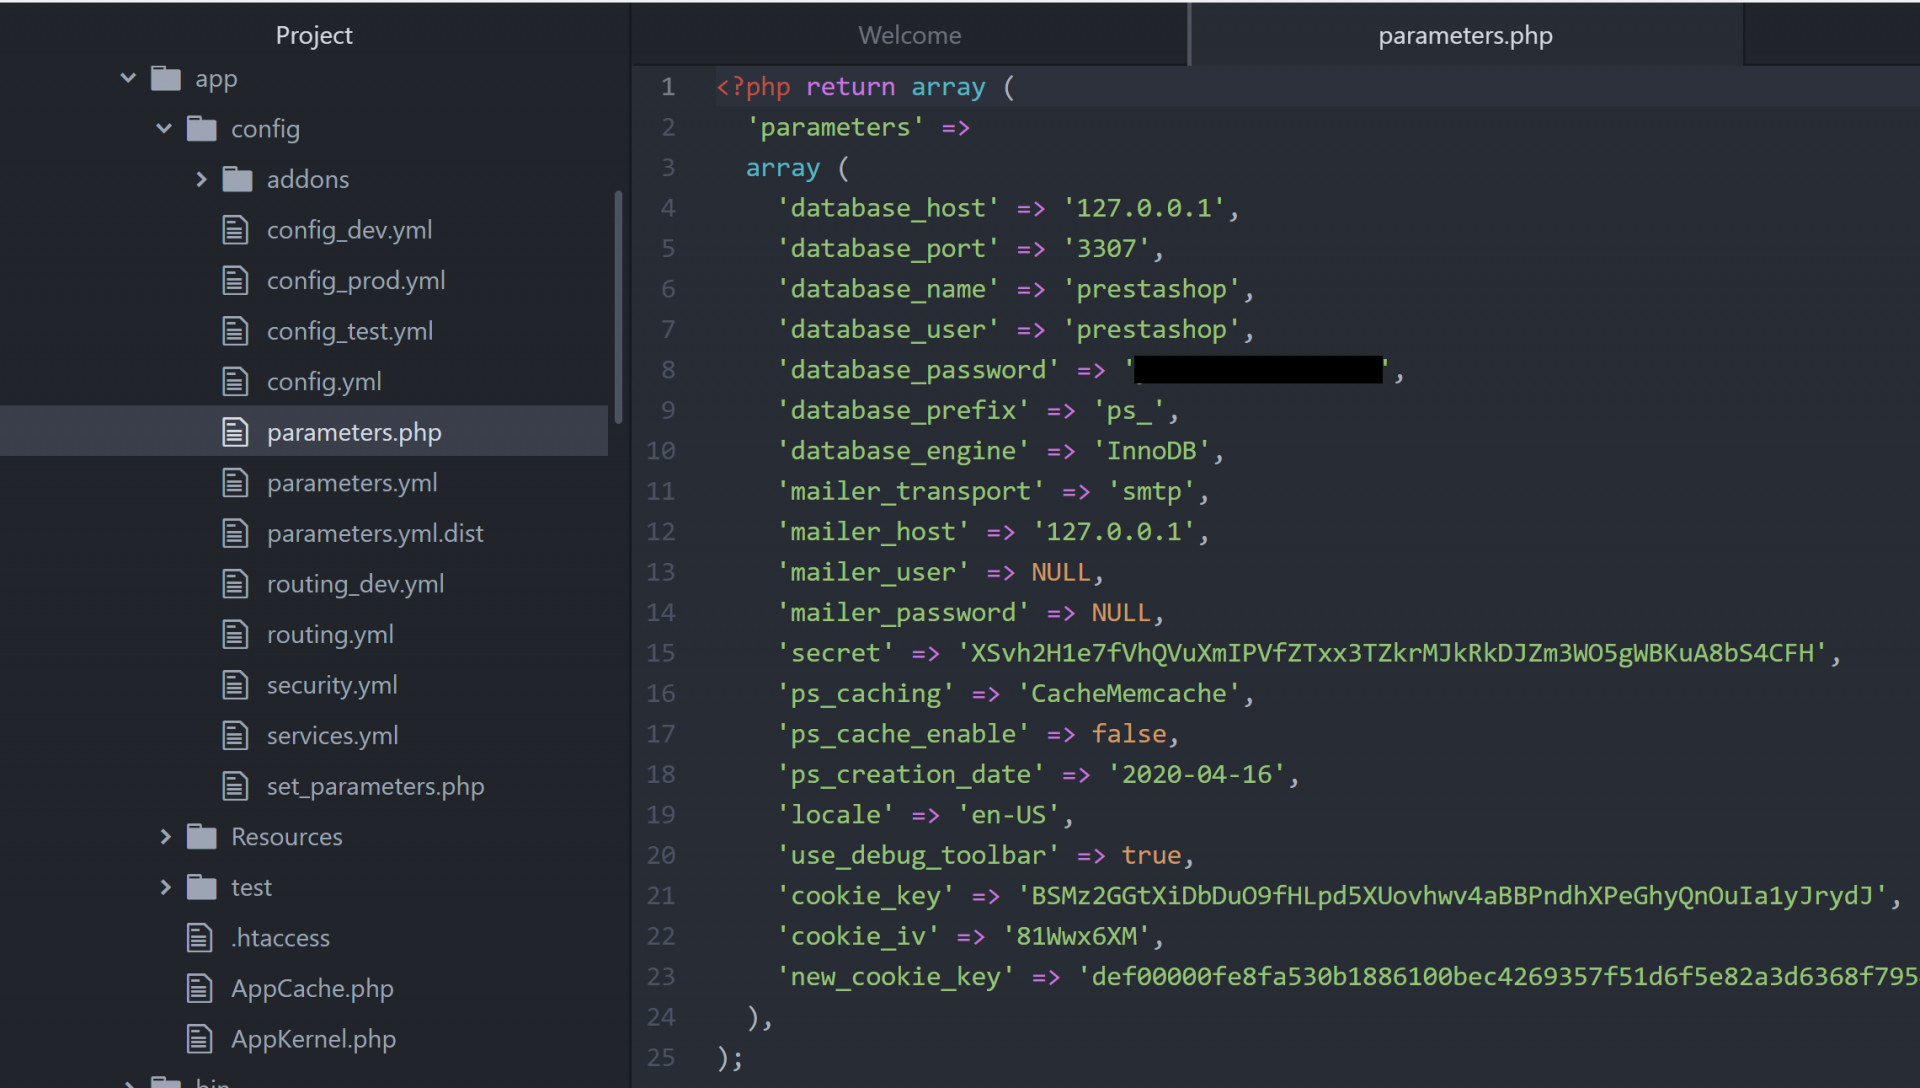Click the .htaccess file icon
This screenshot has height=1088, width=1920.
coord(200,938)
